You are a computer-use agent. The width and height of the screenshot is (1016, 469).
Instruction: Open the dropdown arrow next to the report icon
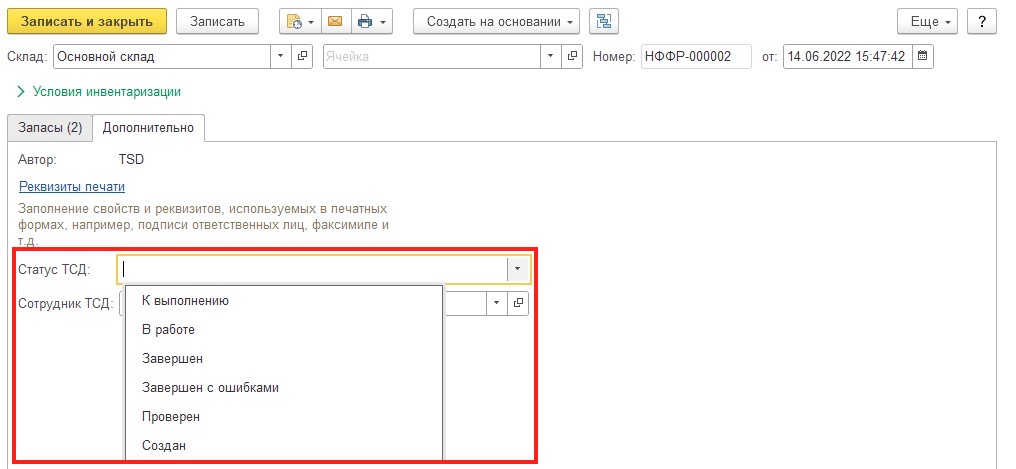(311, 21)
